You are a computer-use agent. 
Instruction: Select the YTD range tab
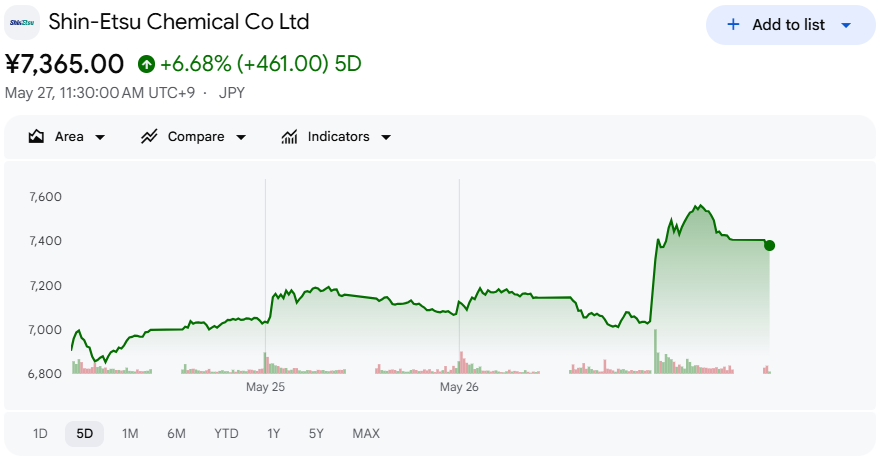[x=226, y=433]
